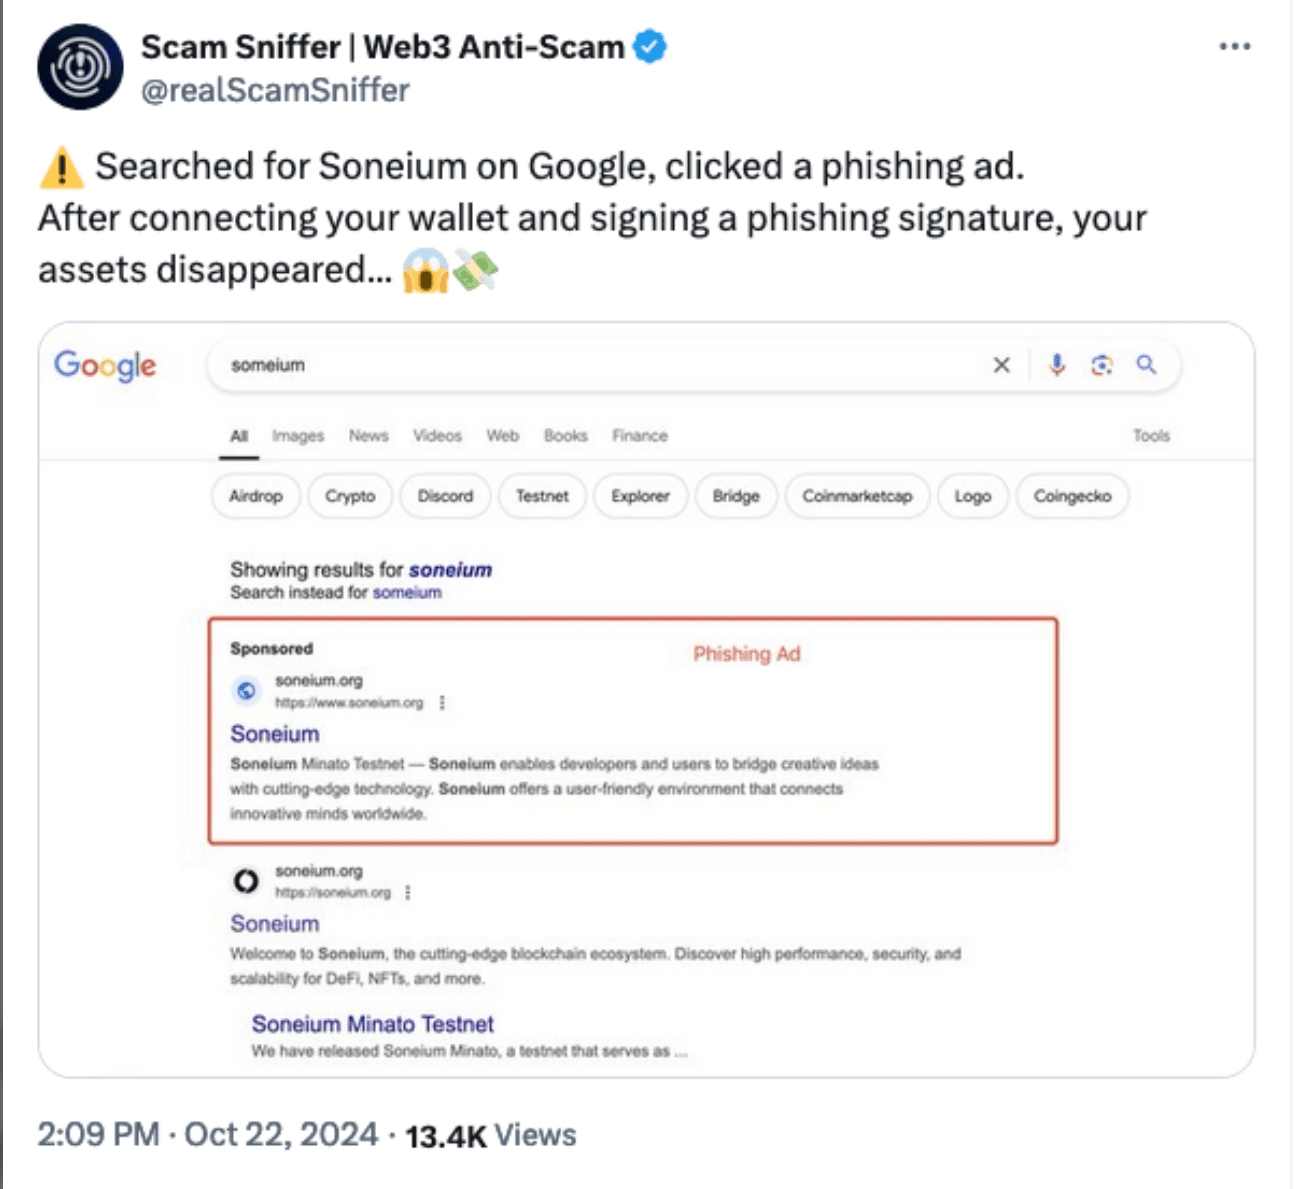This screenshot has width=1295, height=1189.
Task: Click the Google Lens image search icon
Action: coord(1101,365)
